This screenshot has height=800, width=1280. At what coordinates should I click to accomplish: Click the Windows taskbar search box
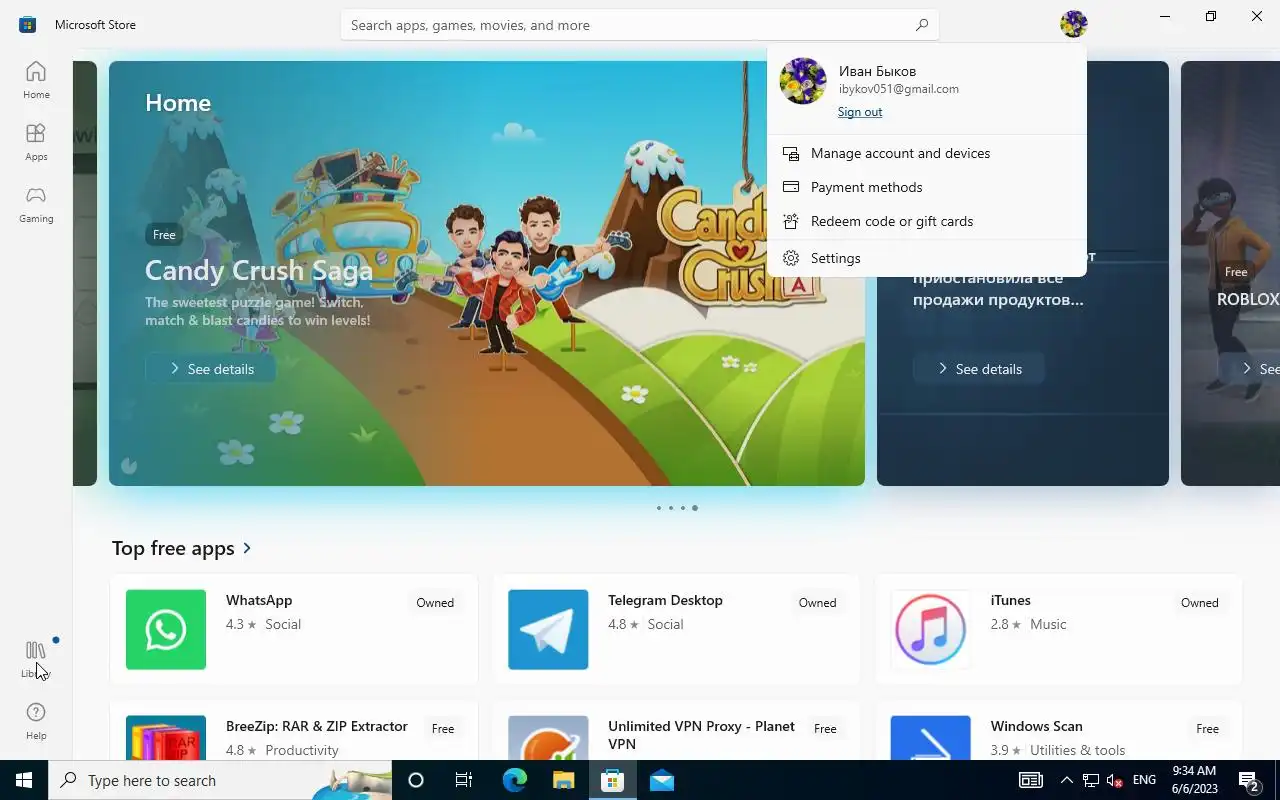[220, 780]
